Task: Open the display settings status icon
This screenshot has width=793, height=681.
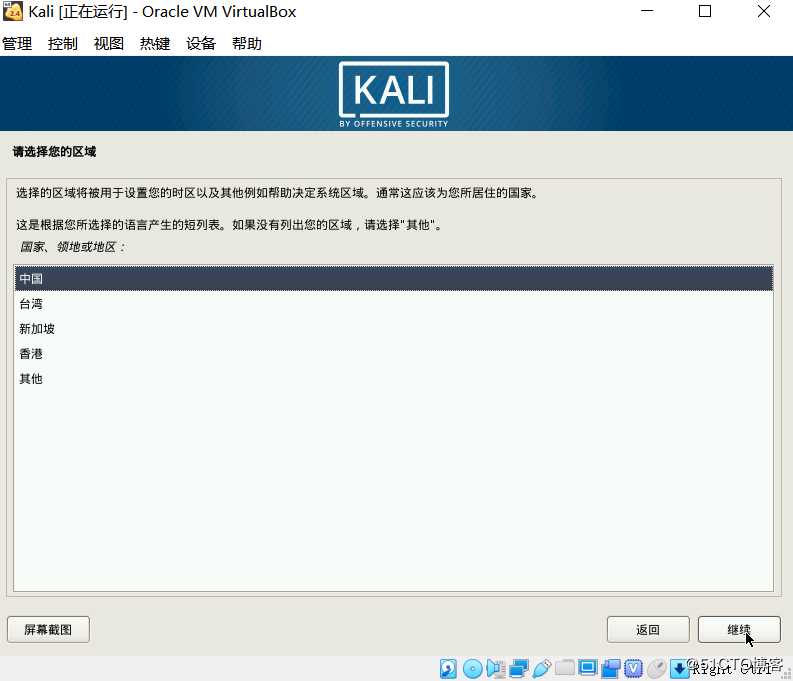Action: [x=588, y=668]
